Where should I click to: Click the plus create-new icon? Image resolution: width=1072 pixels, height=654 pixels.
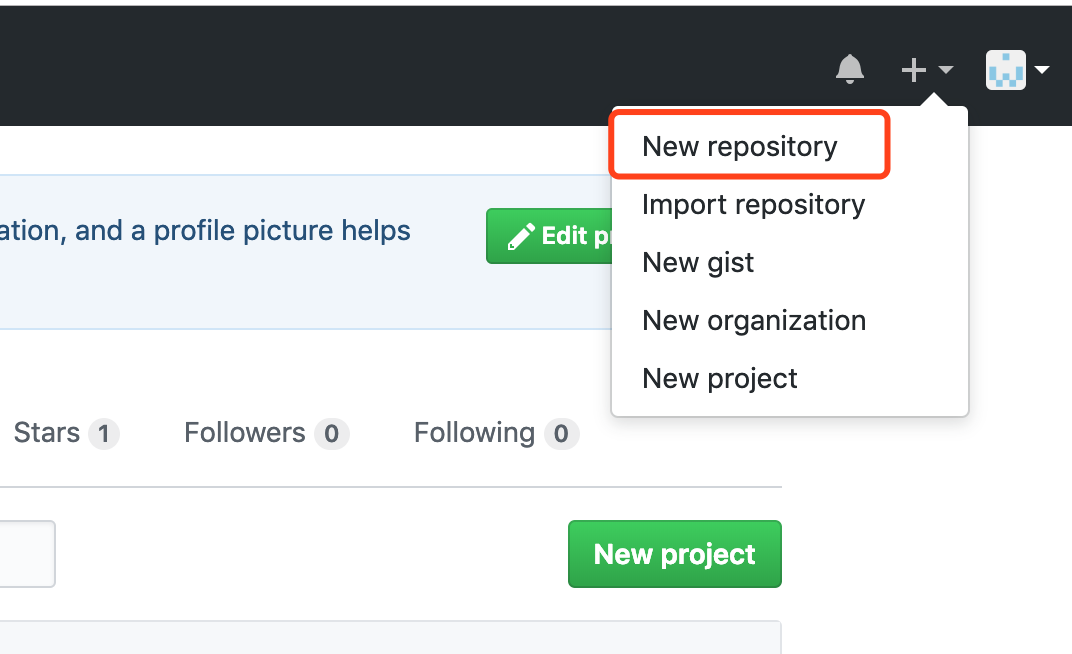913,70
